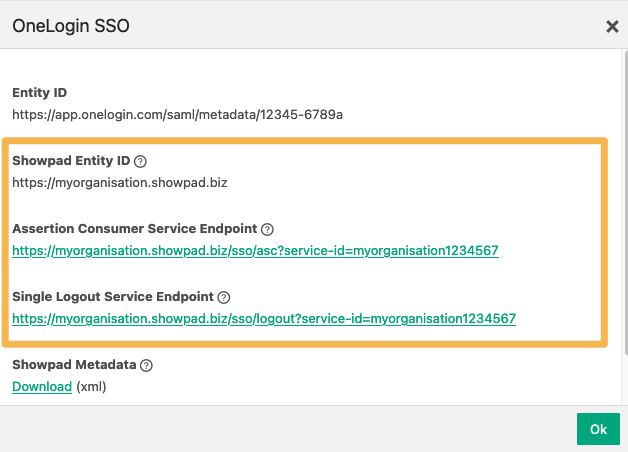Open the Showpad Metadata help icon
Screen dimensions: 628x452
(x=146, y=366)
